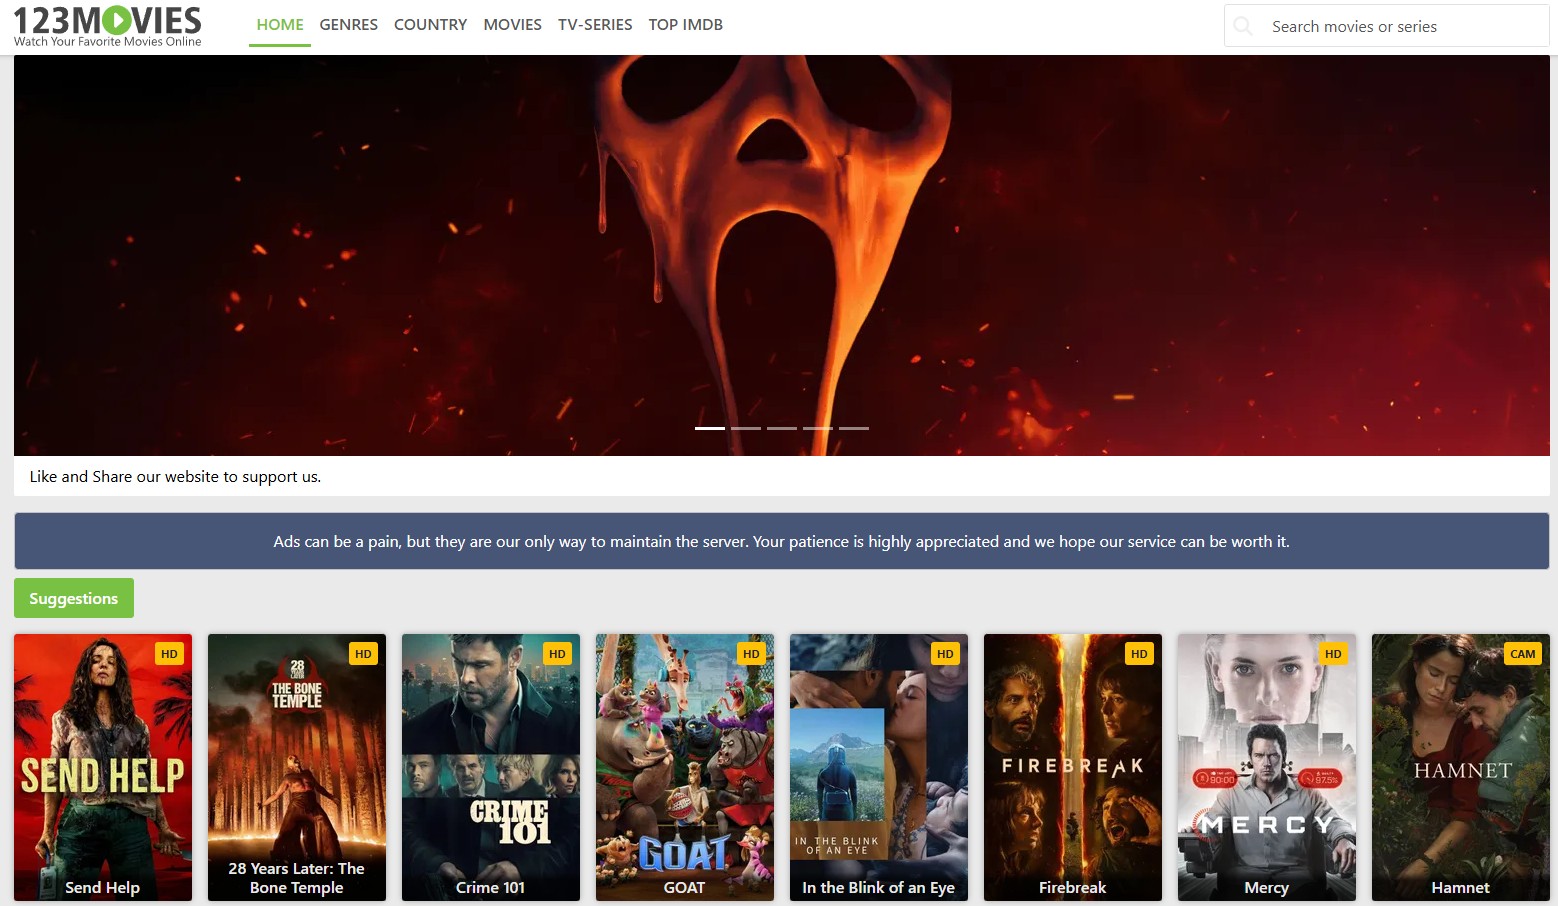Screen dimensions: 1558x906
Task: Open the Mercy movie poster
Action: [x=1267, y=767]
